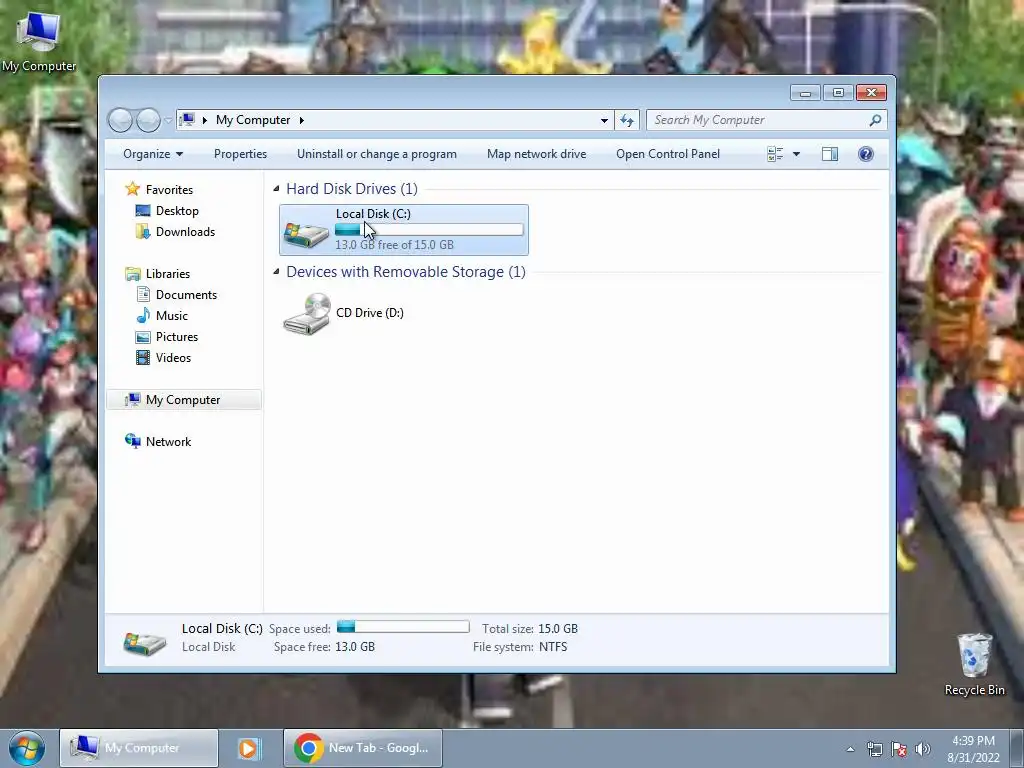Open the Videos library
Viewport: 1024px width, 768px height.
[x=173, y=358]
